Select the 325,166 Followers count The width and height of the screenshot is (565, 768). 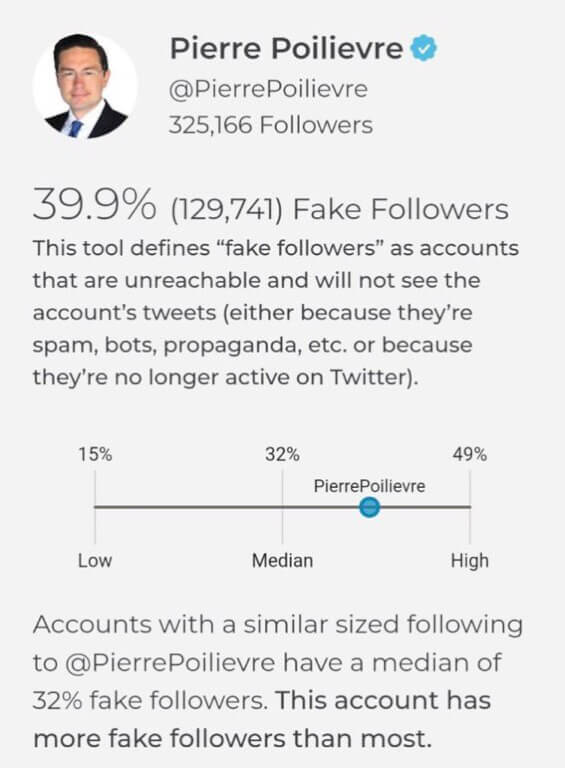(x=271, y=124)
